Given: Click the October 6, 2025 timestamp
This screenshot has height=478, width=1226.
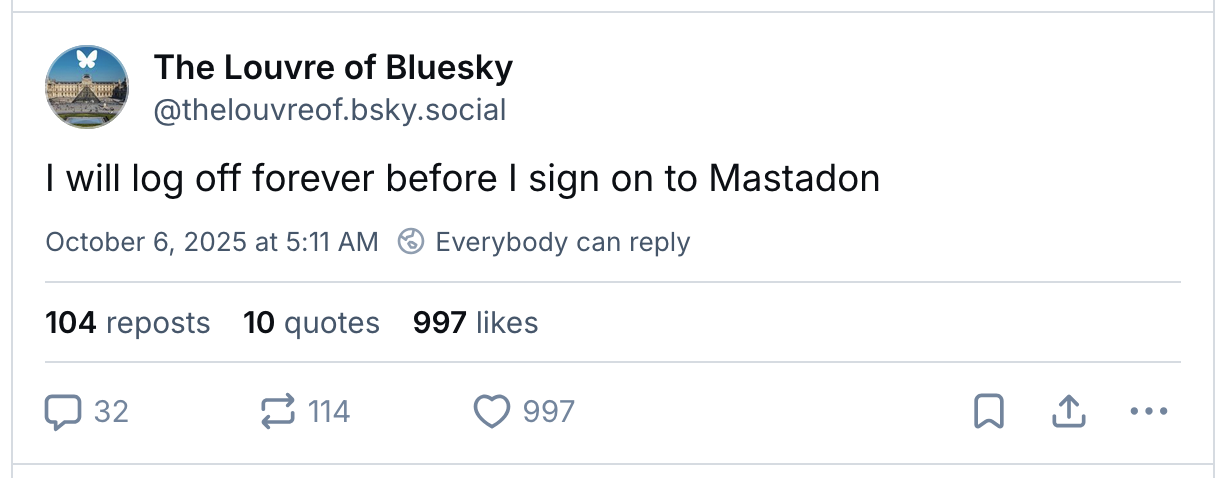Looking at the screenshot, I should [212, 242].
